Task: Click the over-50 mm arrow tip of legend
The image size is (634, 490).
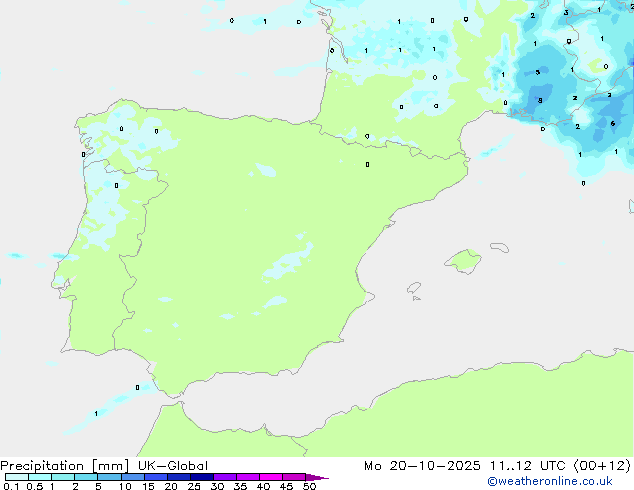Action: point(317,477)
